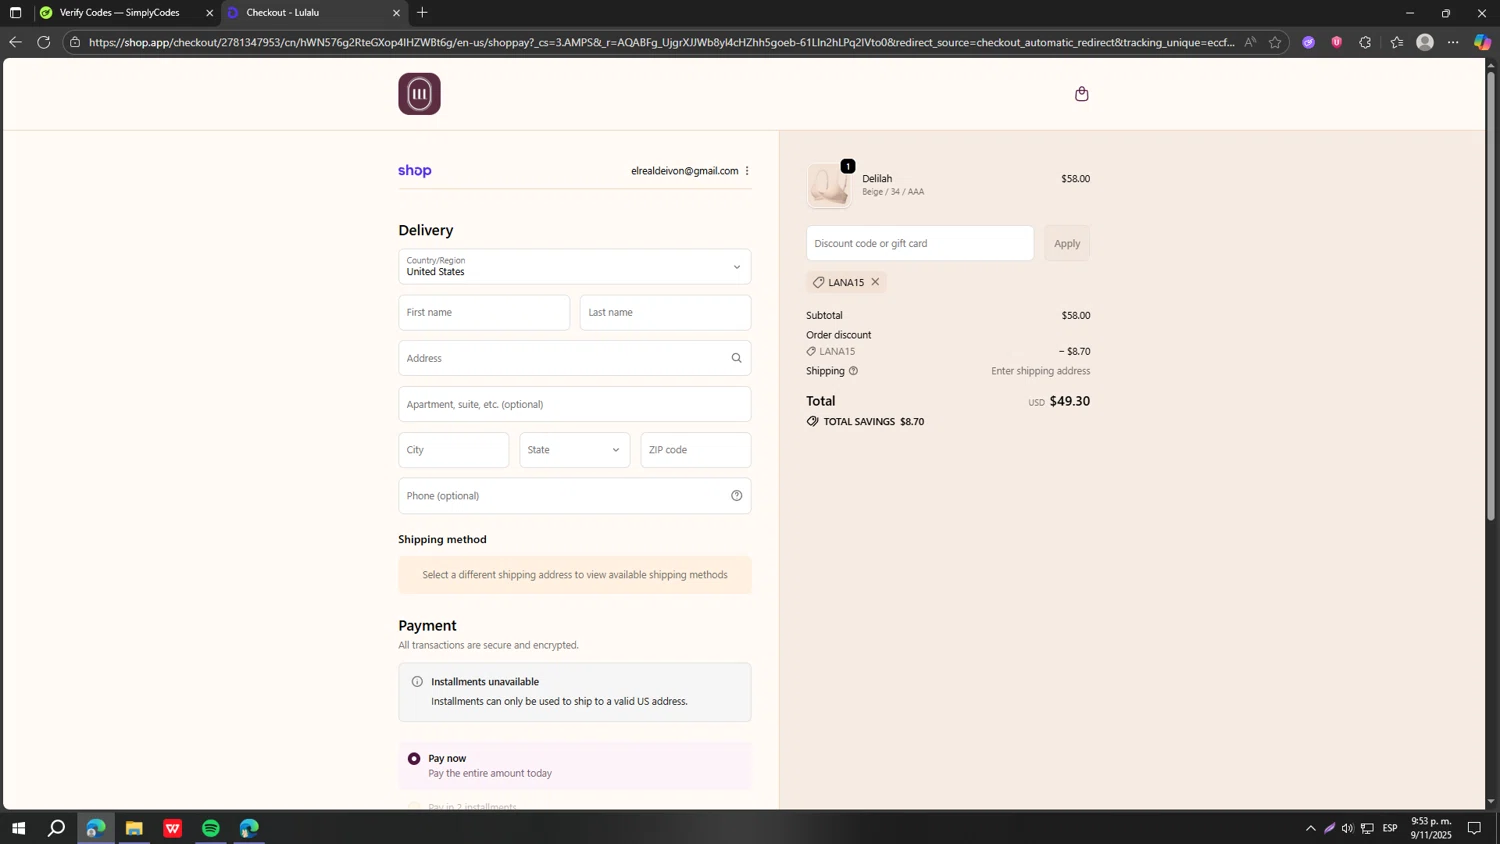1500x844 pixels.
Task: Click the address search magnifier icon
Action: pyautogui.click(x=736, y=358)
